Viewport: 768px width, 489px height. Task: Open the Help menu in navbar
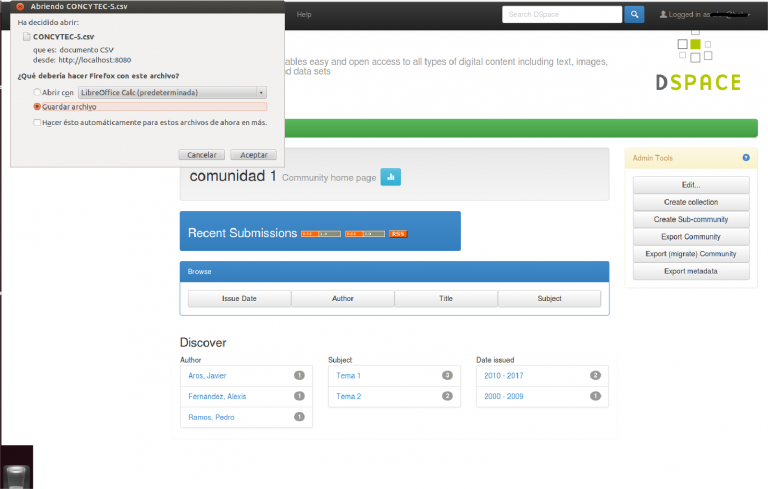click(x=304, y=14)
